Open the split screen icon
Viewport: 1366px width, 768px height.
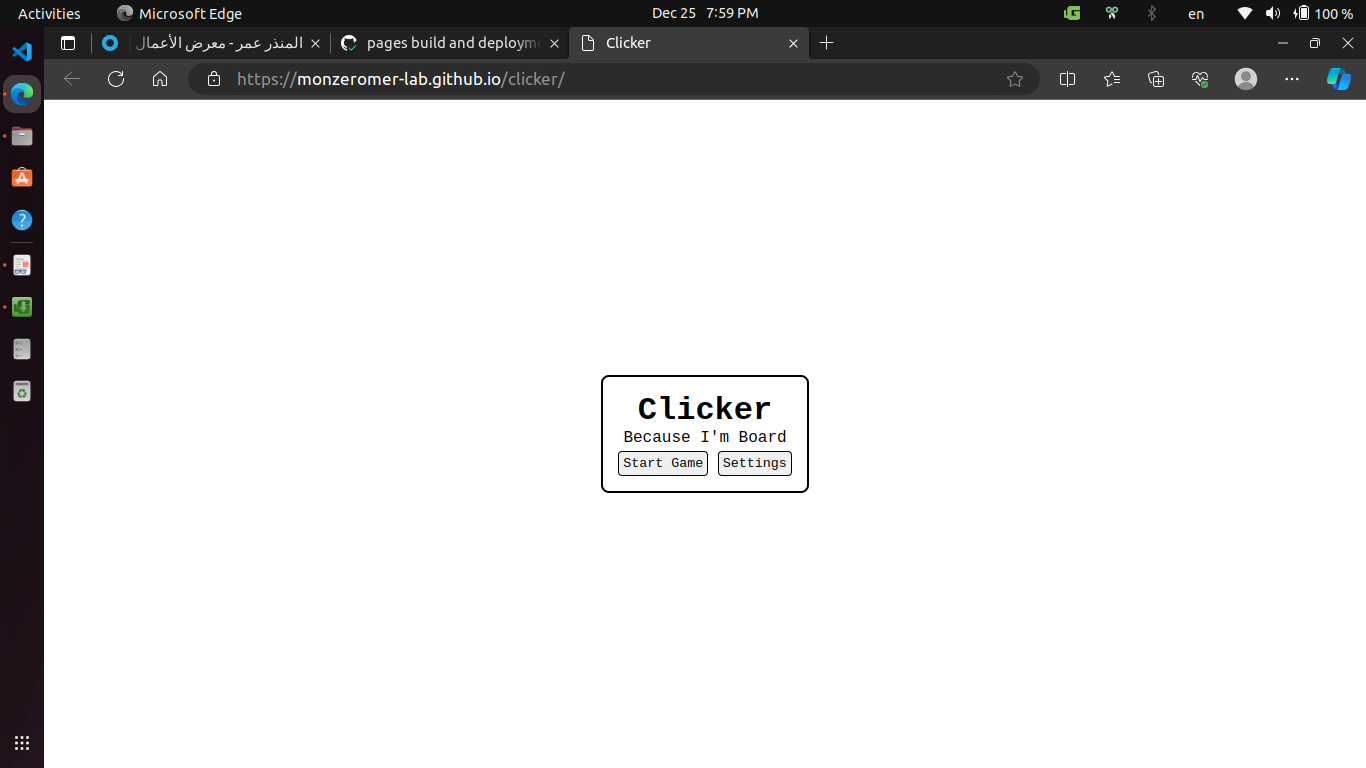pyautogui.click(x=1067, y=79)
